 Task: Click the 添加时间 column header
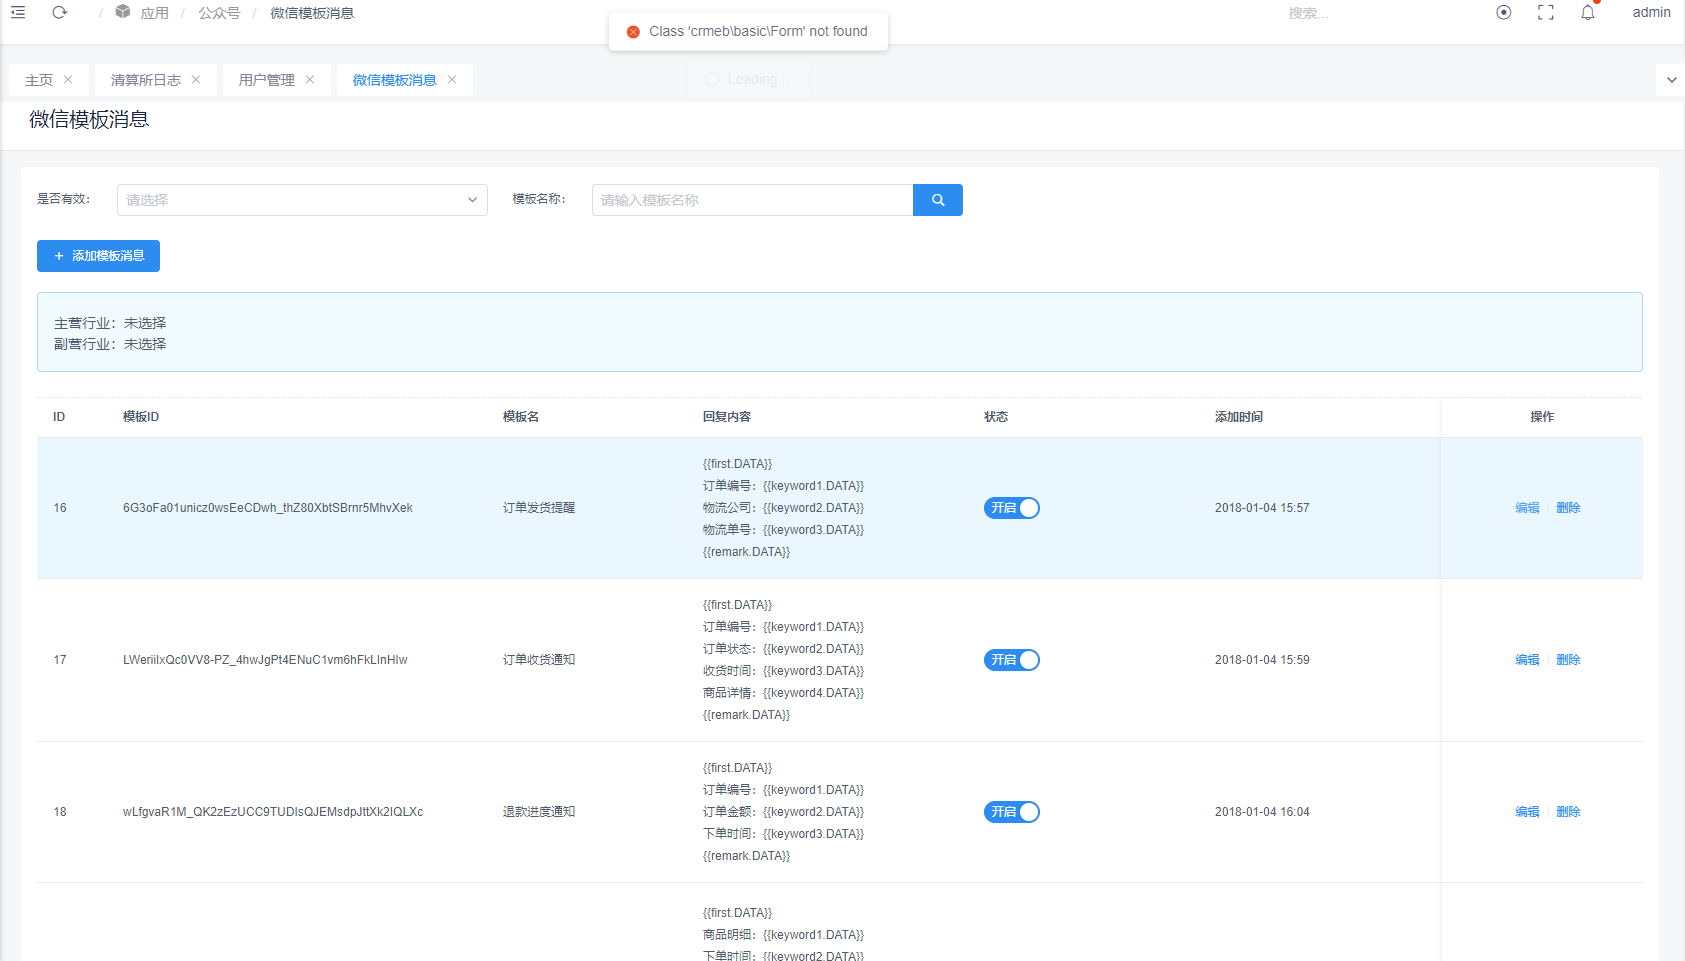(1239, 417)
